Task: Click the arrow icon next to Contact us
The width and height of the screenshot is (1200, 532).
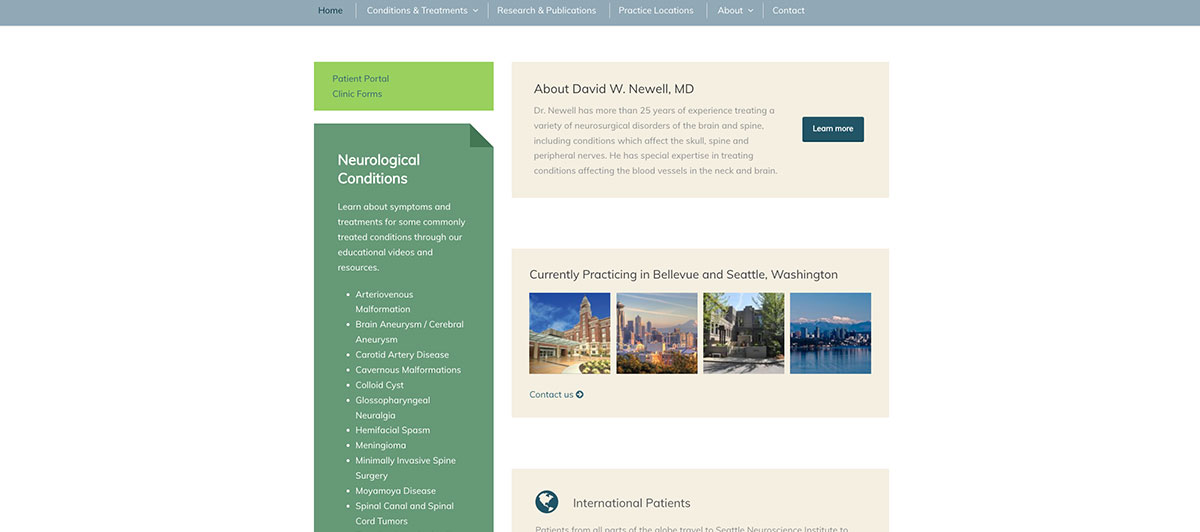Action: [580, 395]
